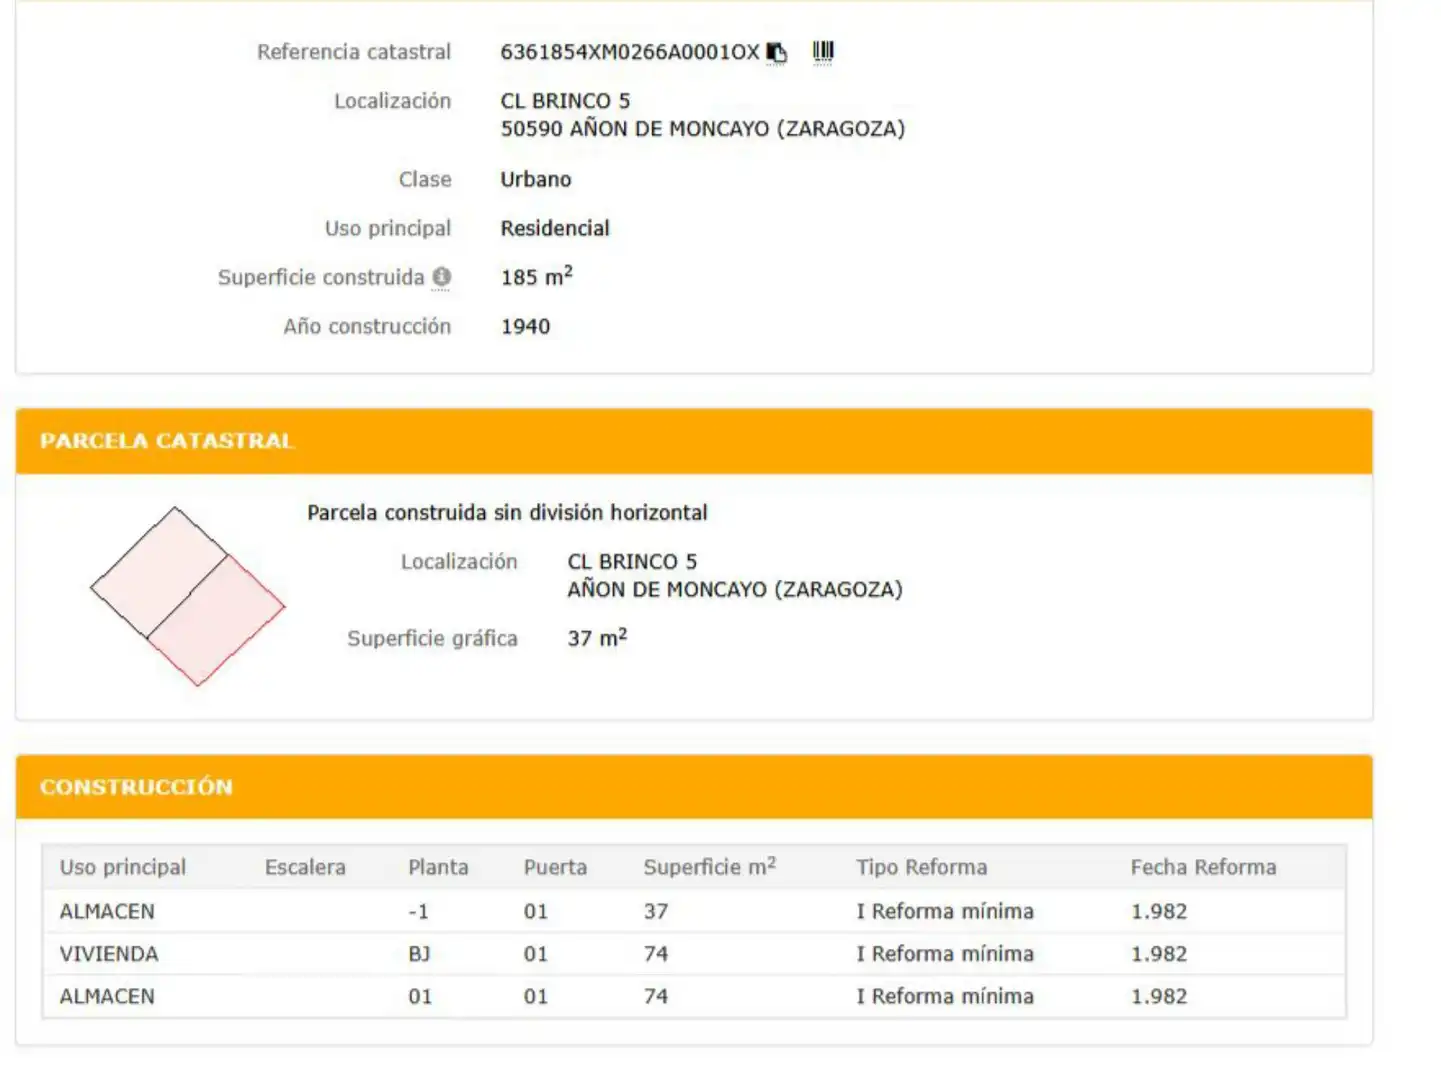Click the Uso principal column header
This screenshot has width=1441, height=1080.
123,867
